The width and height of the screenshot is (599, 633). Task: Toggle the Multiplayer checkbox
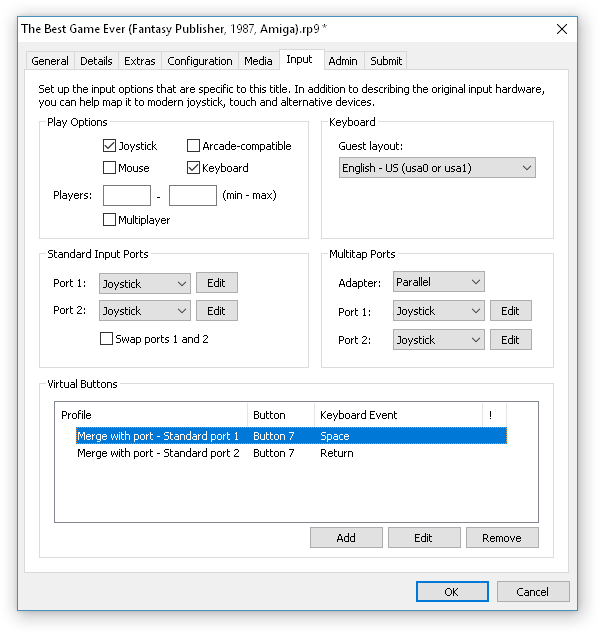[109, 220]
